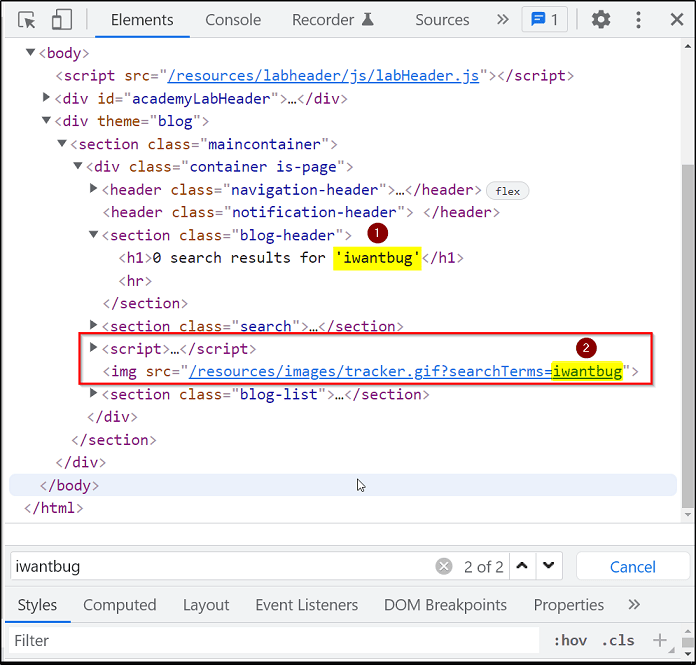The image size is (696, 665).
Task: Open the Event Listeners tab
Action: (307, 605)
